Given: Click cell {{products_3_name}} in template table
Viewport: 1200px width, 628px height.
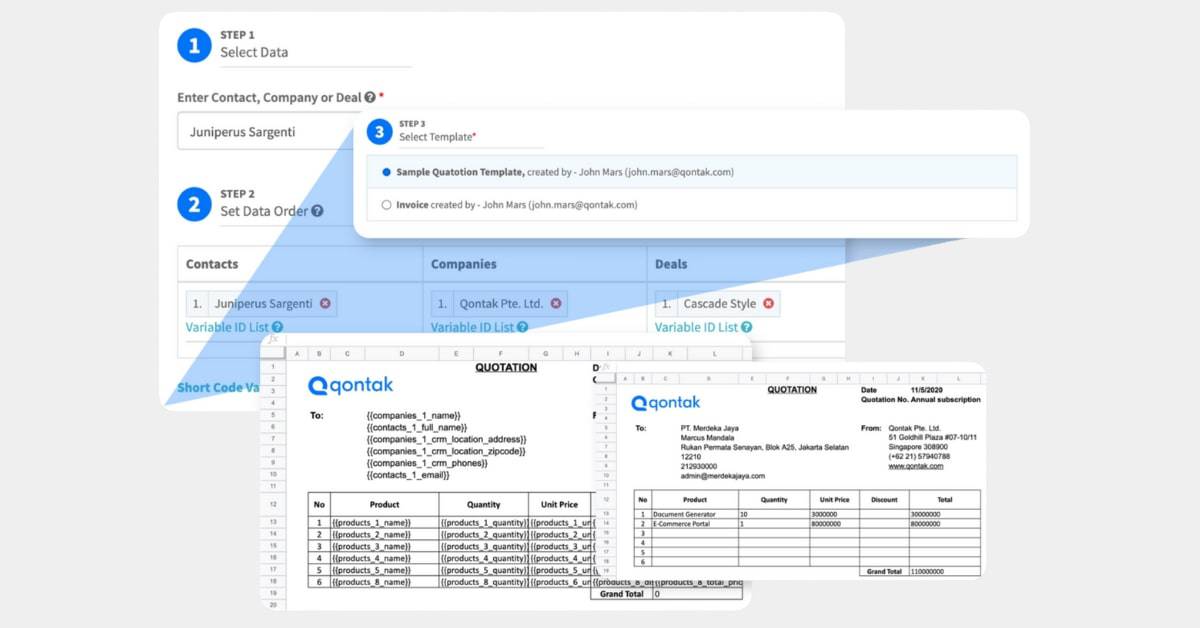Looking at the screenshot, I should click(x=384, y=546).
